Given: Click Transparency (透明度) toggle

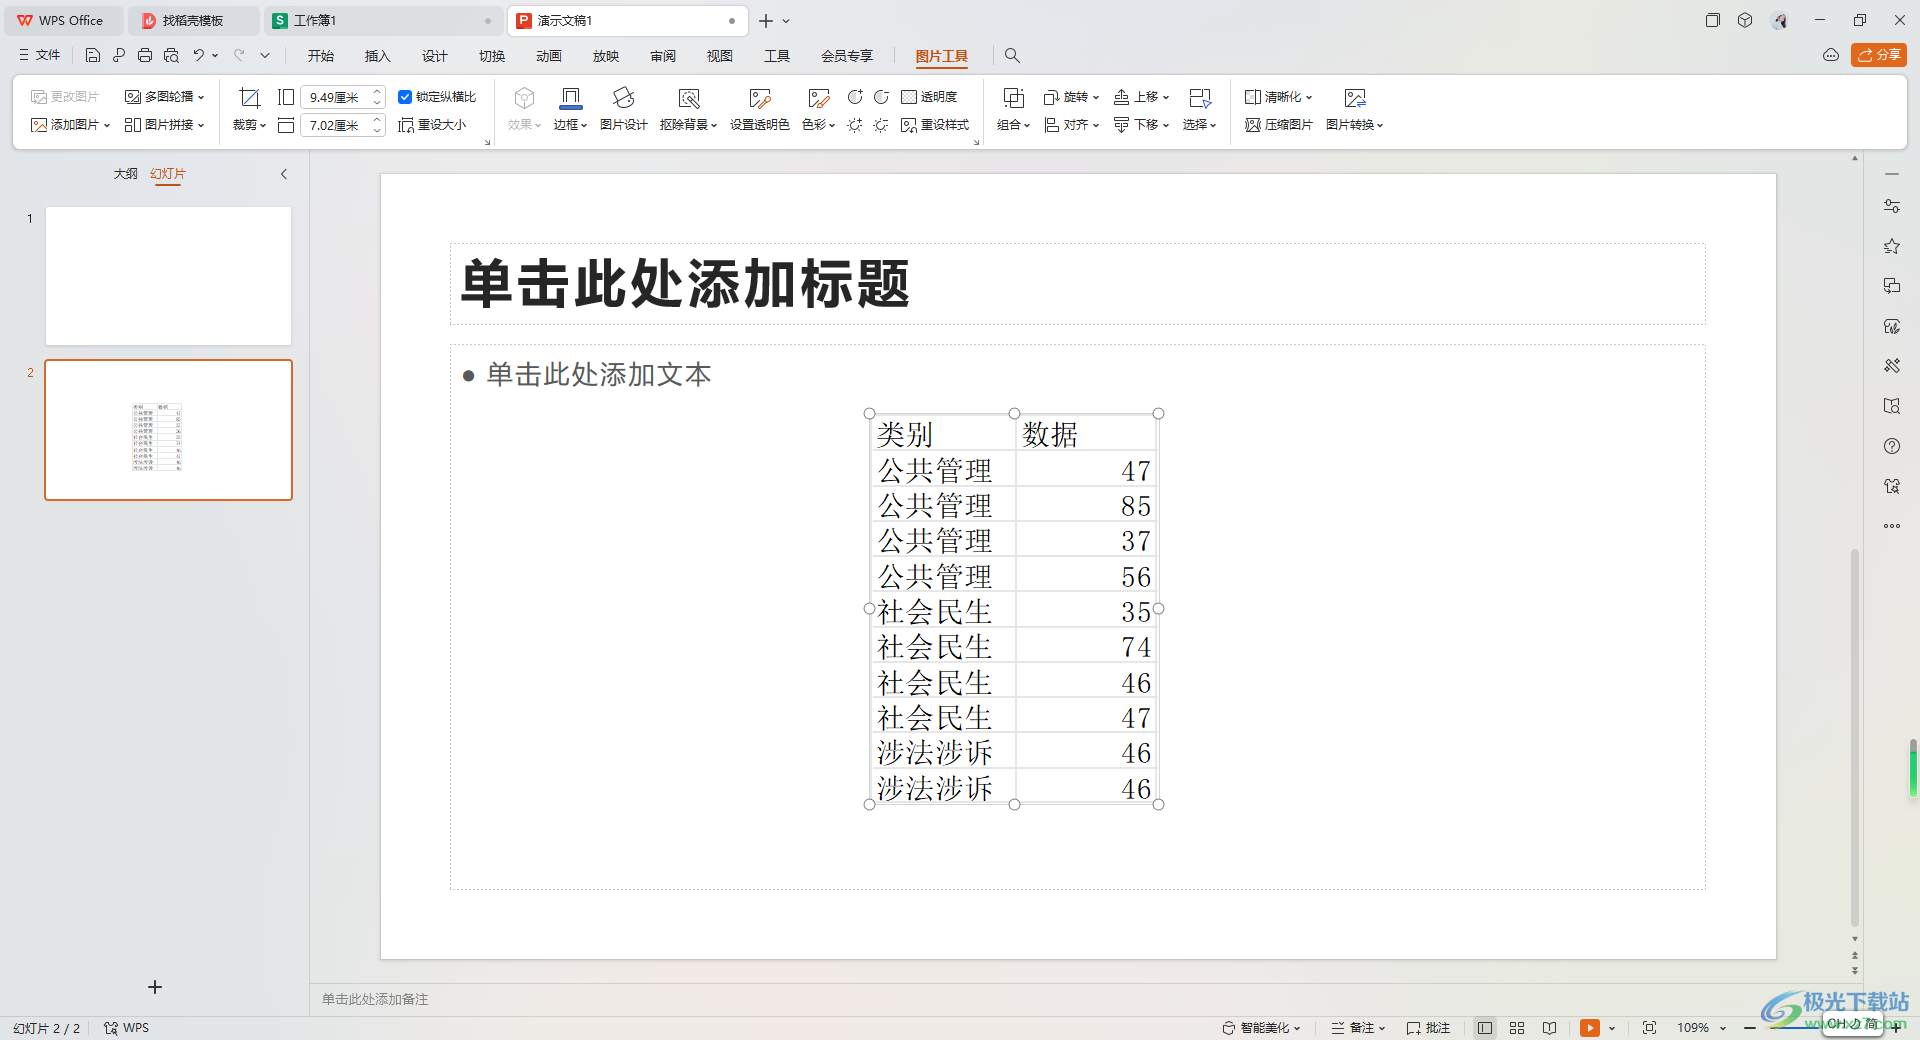Looking at the screenshot, I should pos(929,97).
